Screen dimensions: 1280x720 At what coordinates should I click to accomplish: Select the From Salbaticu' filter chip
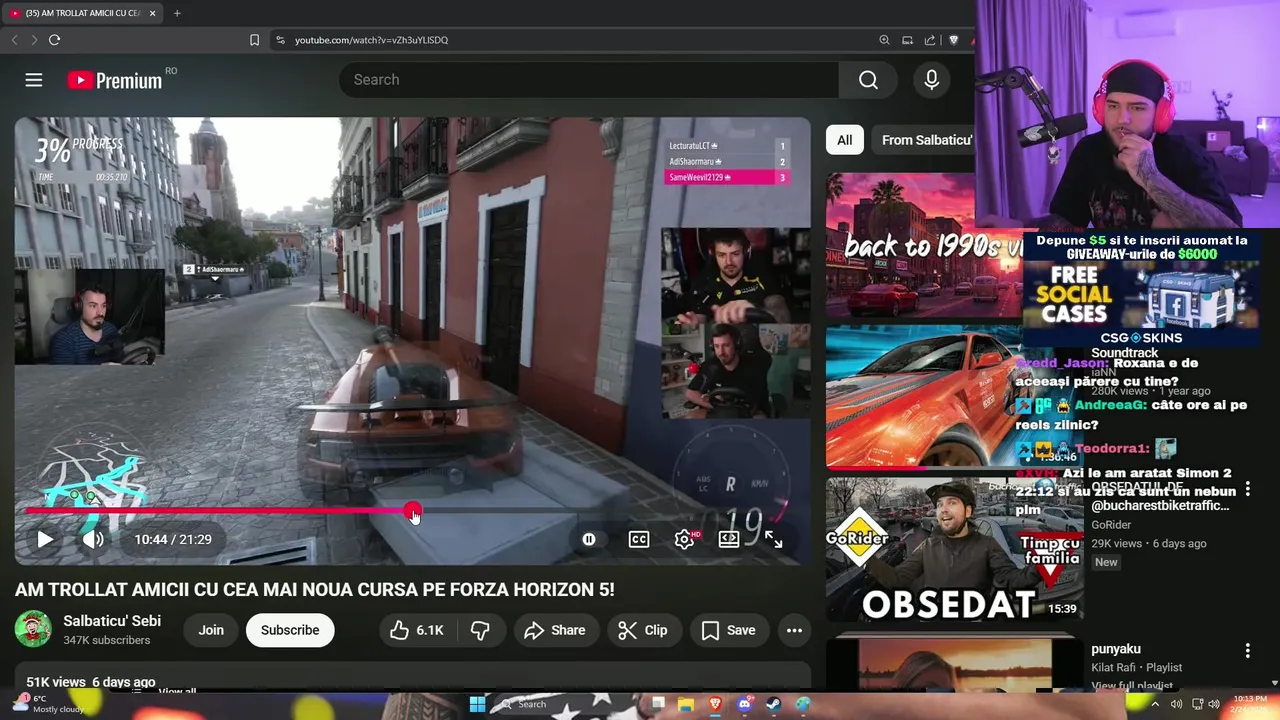click(x=924, y=140)
